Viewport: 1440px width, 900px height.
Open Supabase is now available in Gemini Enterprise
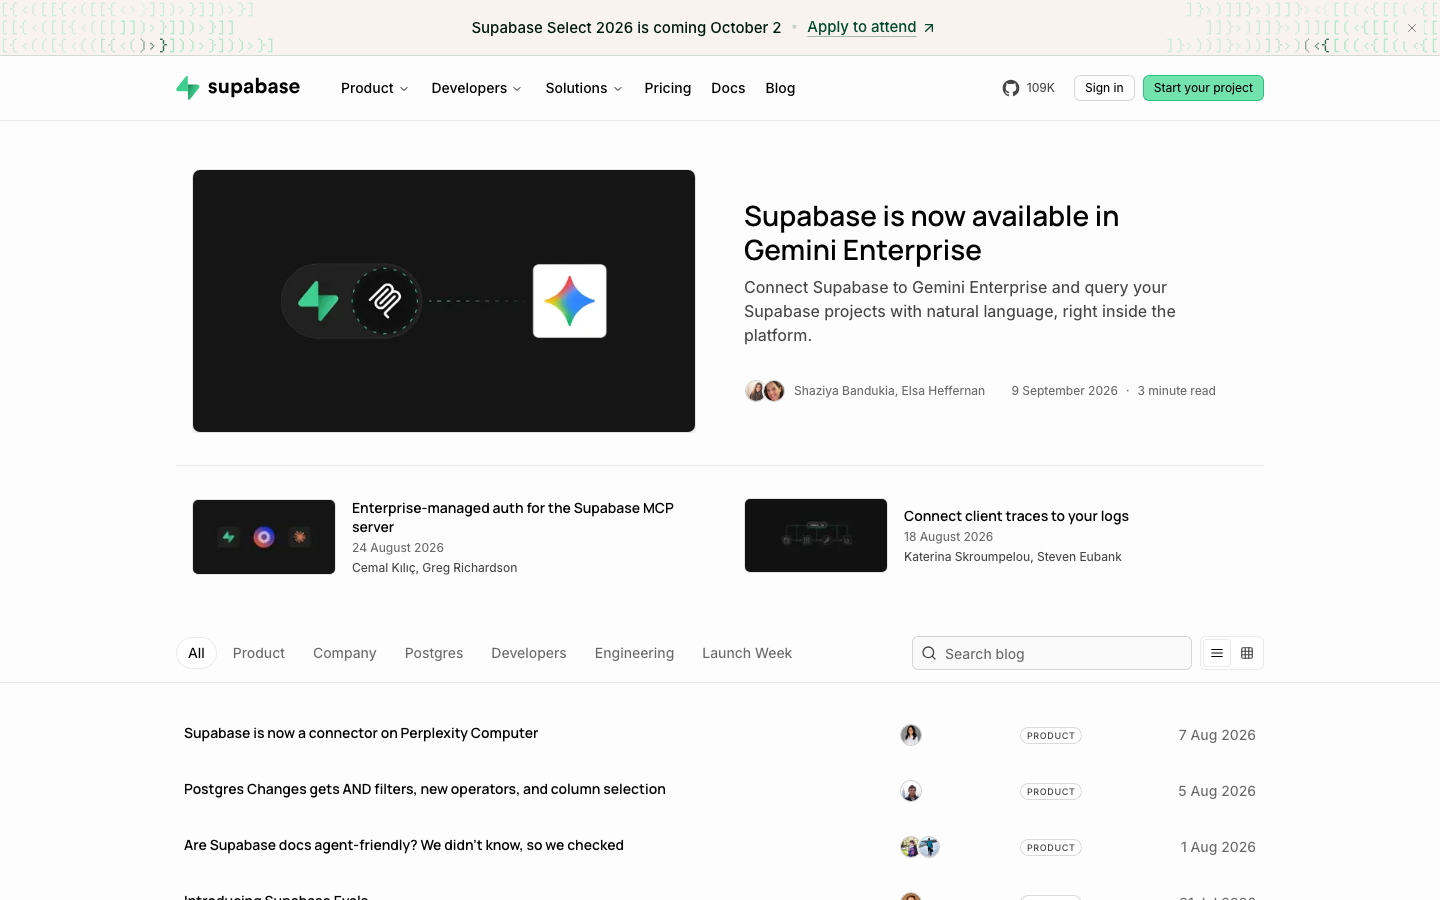tap(931, 233)
